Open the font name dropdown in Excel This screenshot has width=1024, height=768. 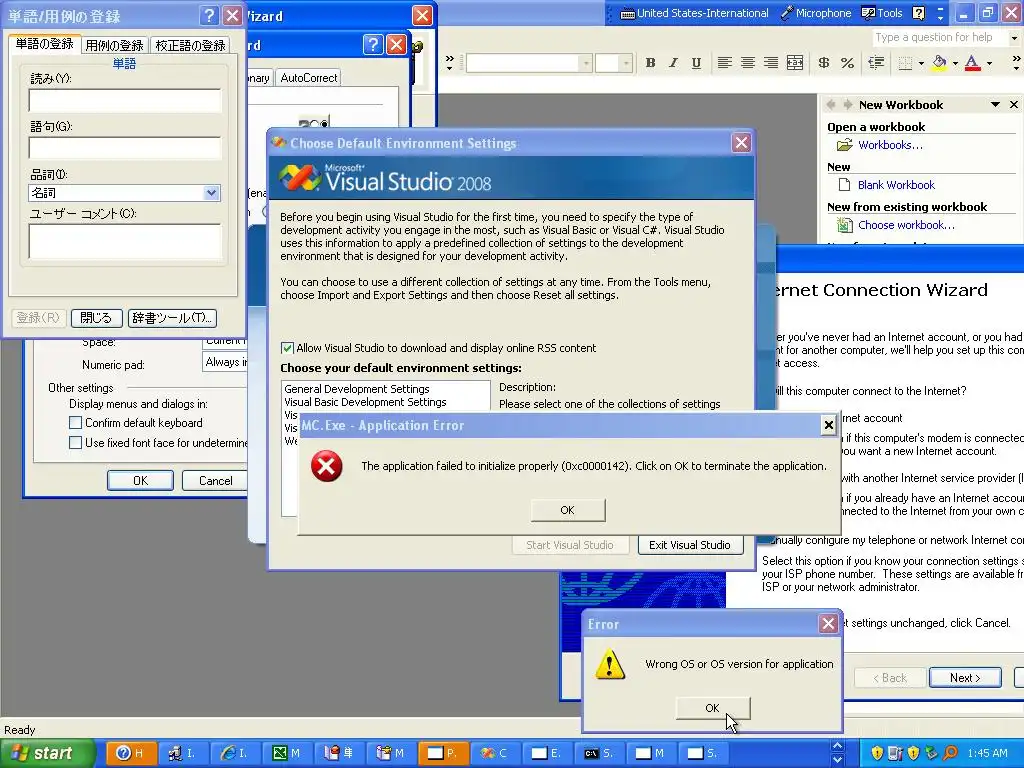[586, 63]
